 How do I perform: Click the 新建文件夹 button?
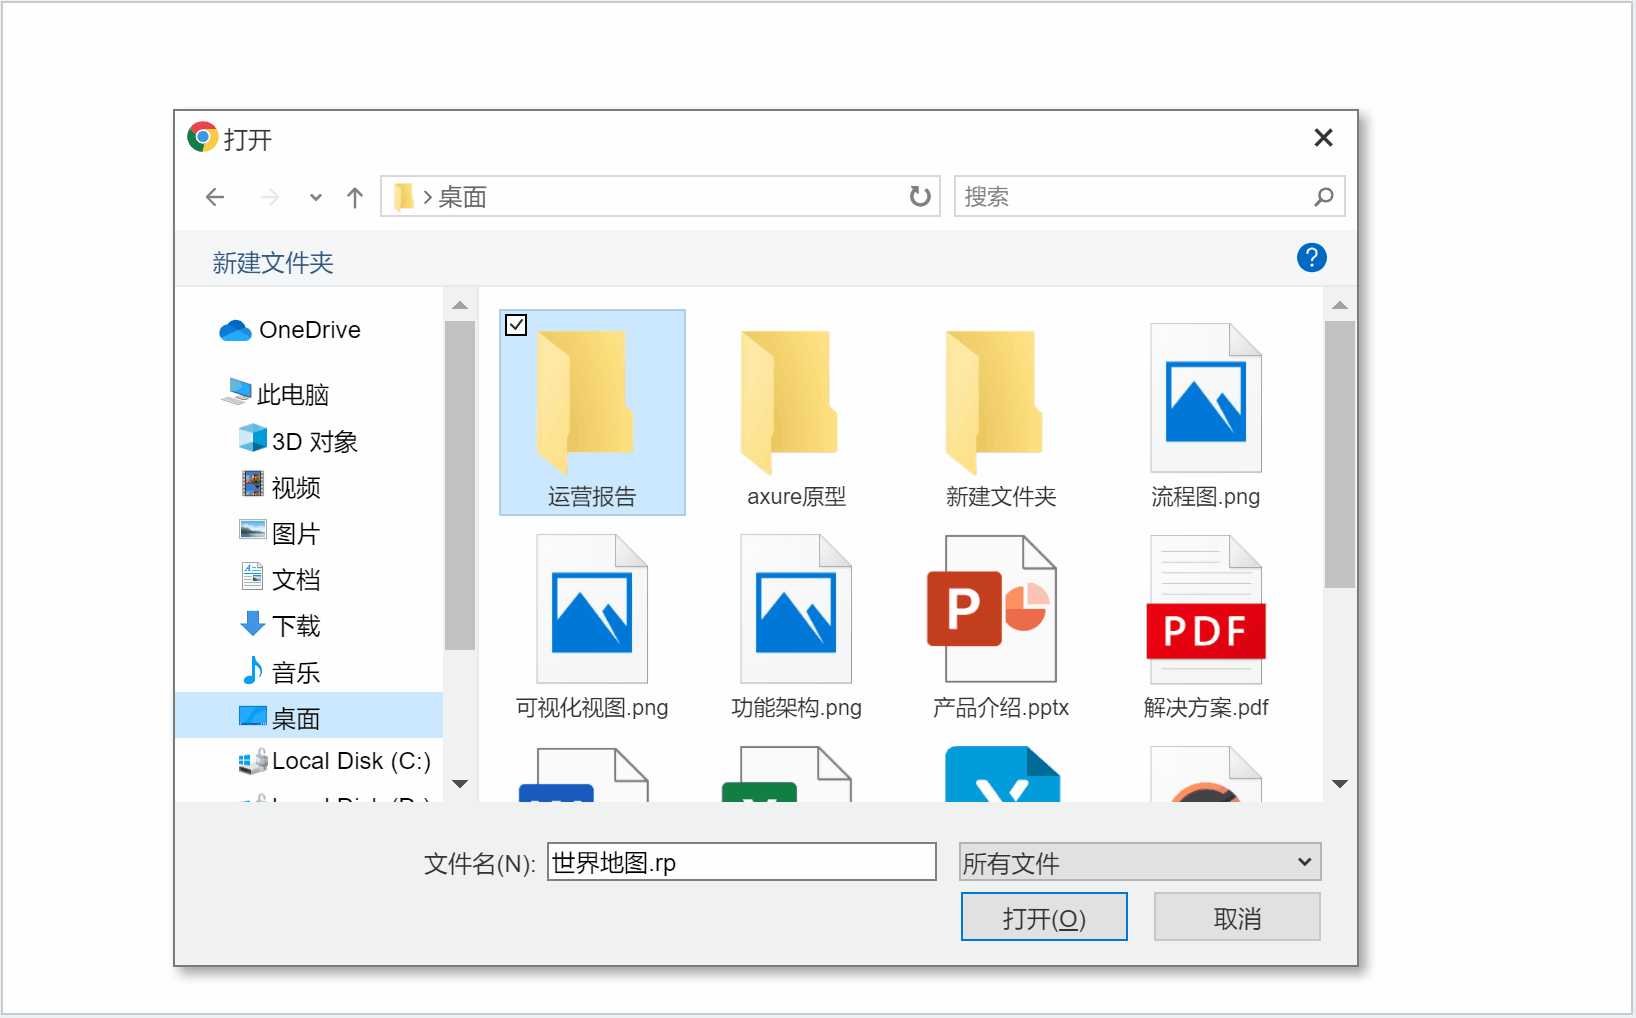[272, 261]
